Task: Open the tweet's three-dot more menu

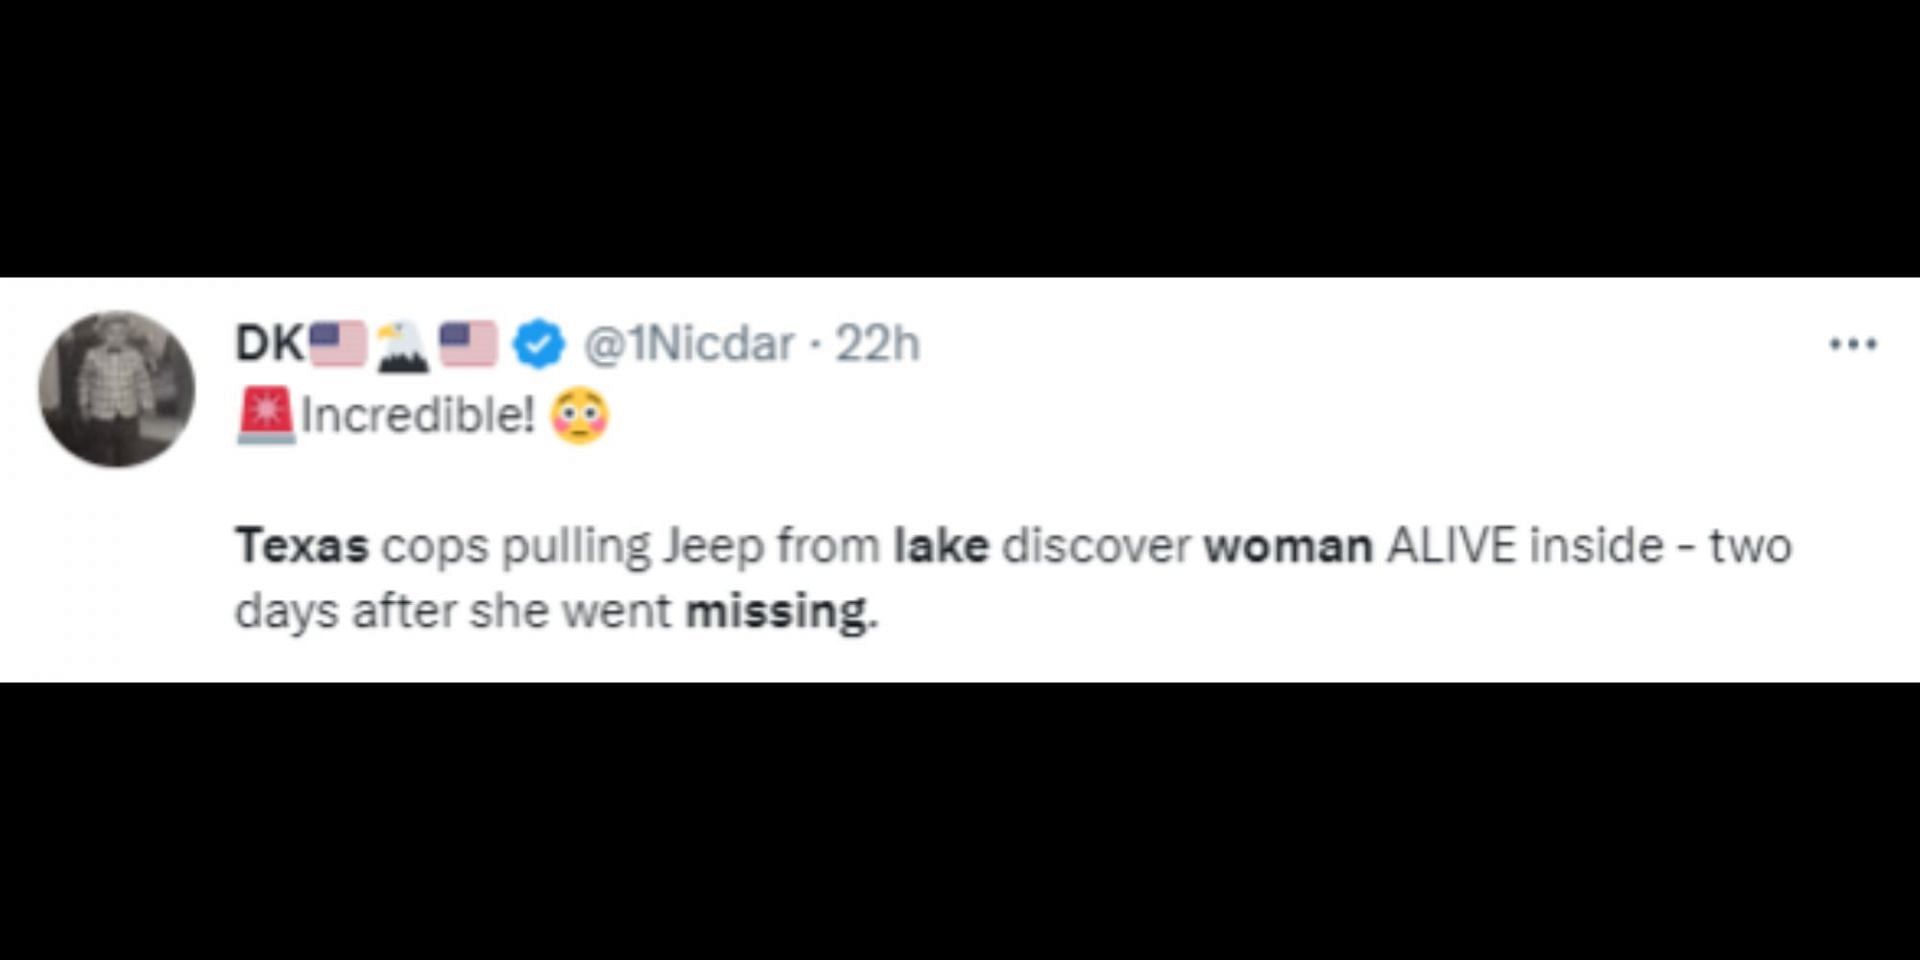Action: [x=1852, y=344]
